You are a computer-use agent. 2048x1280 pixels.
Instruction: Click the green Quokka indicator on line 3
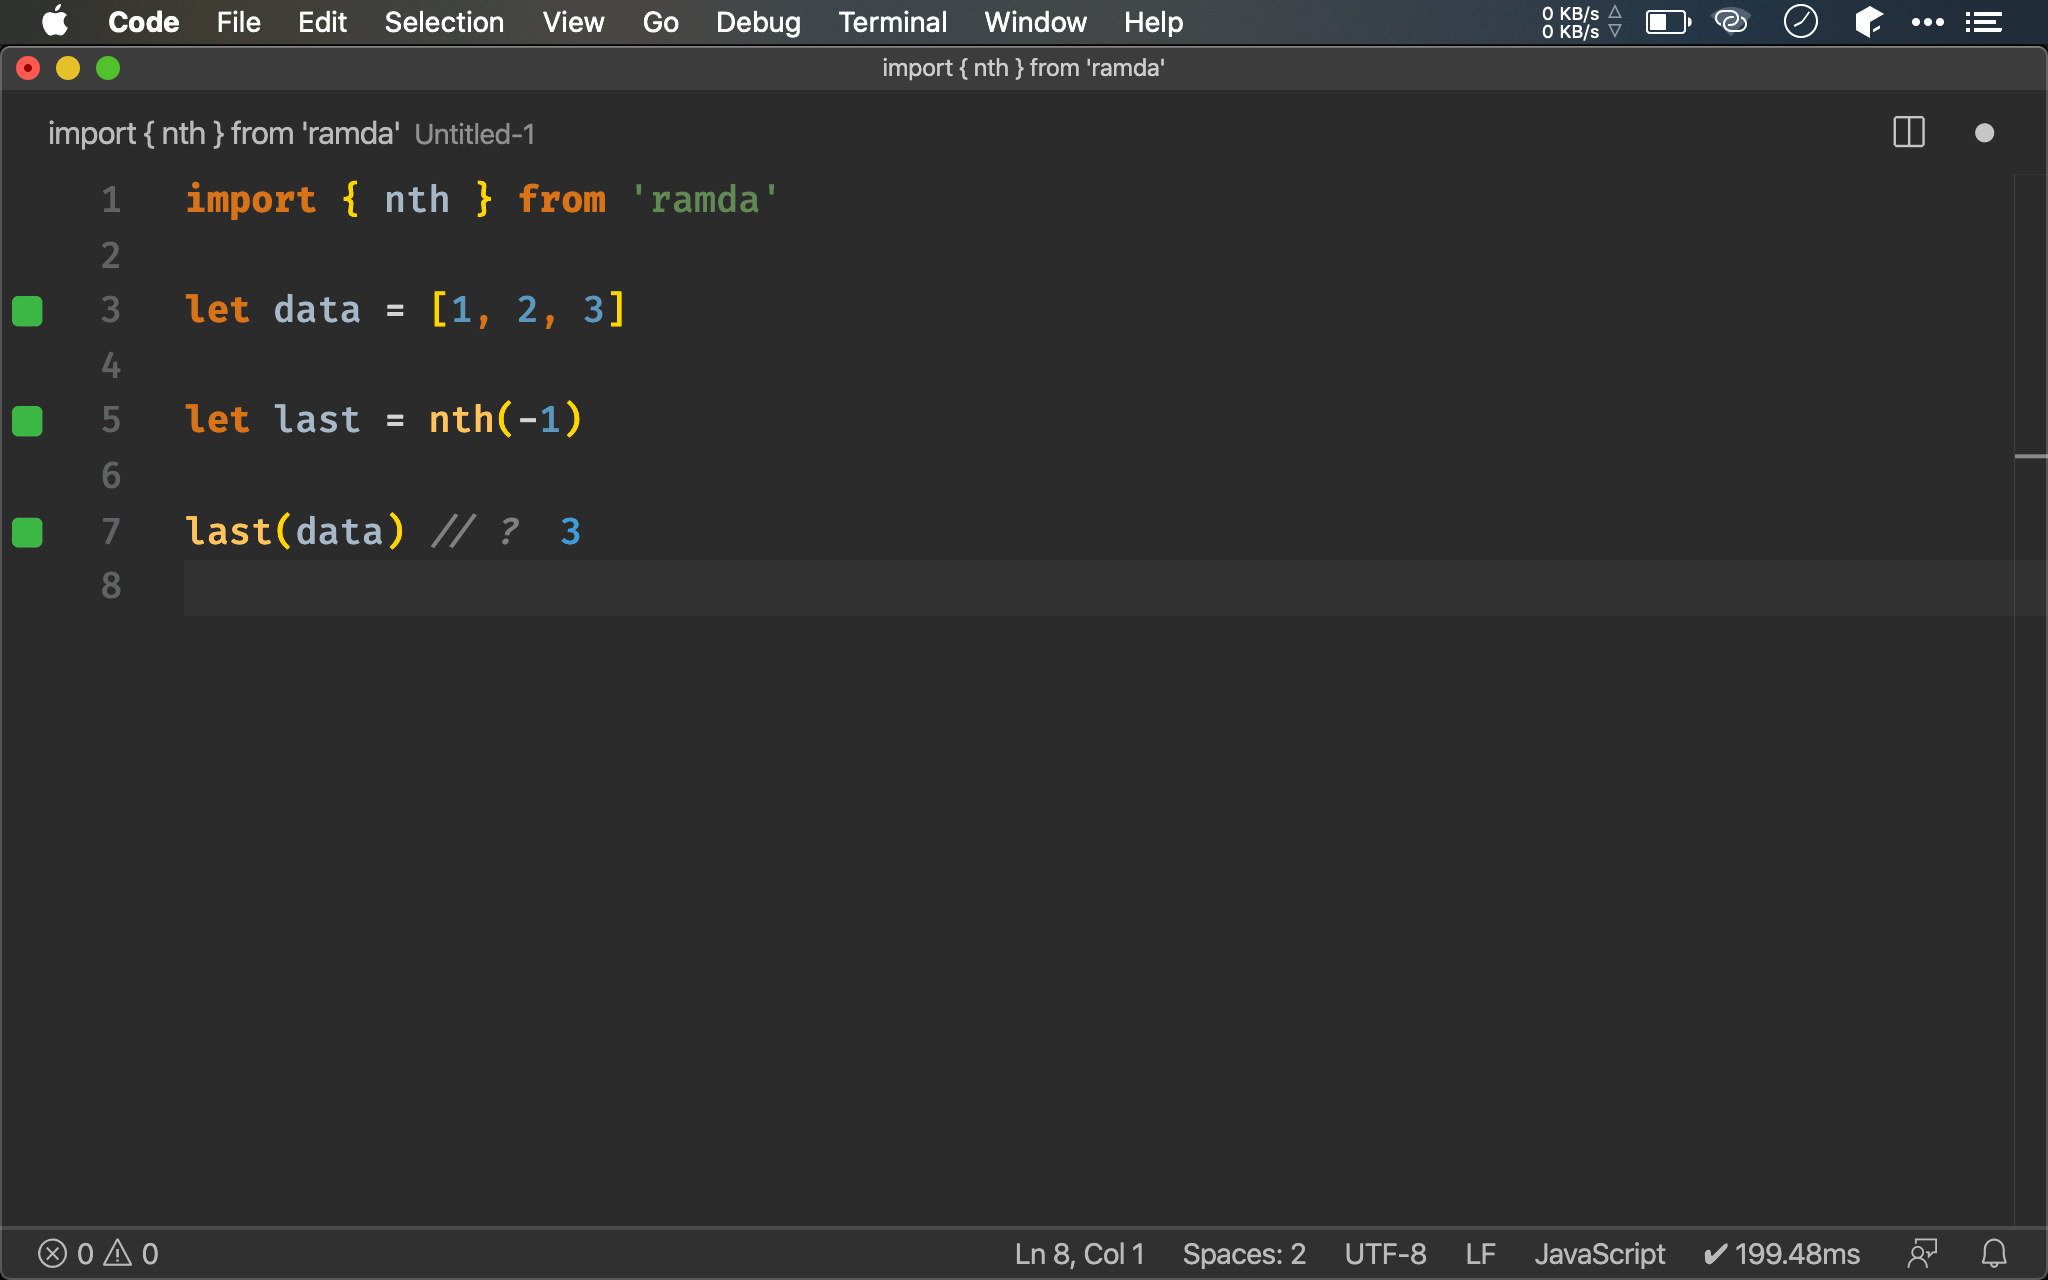click(27, 311)
